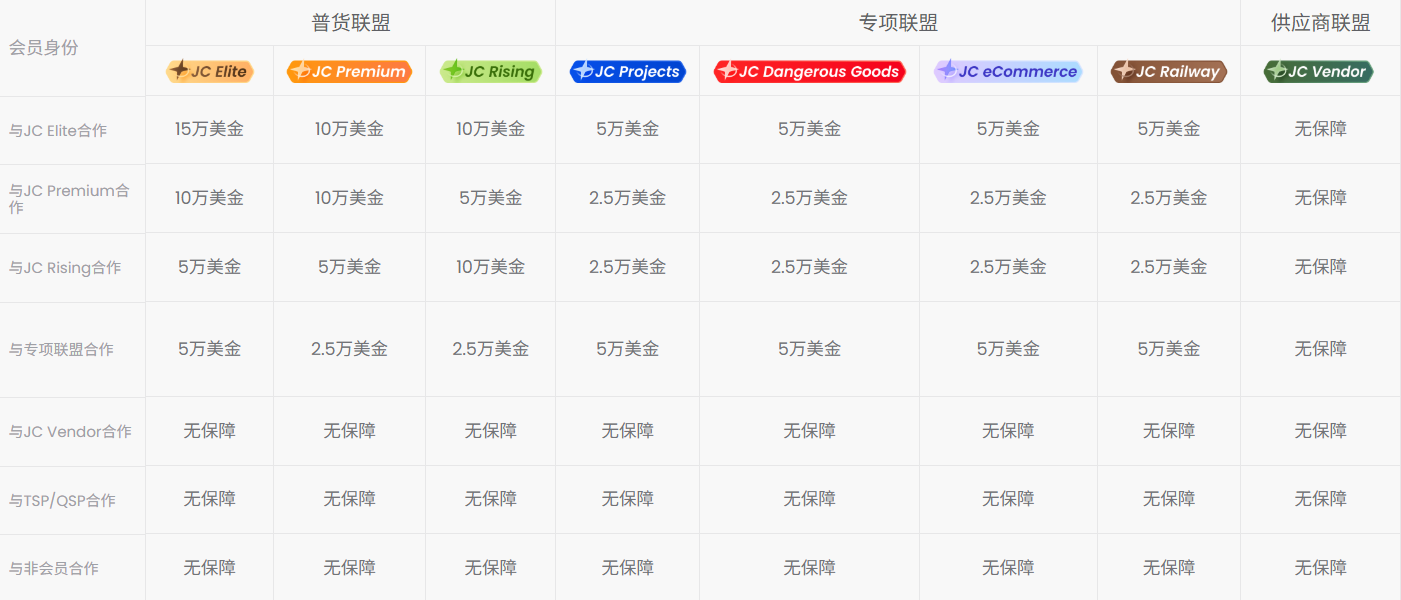Click JC Rising 无保障 in 与非会员合作 row
1401x600 pixels.
(490, 568)
